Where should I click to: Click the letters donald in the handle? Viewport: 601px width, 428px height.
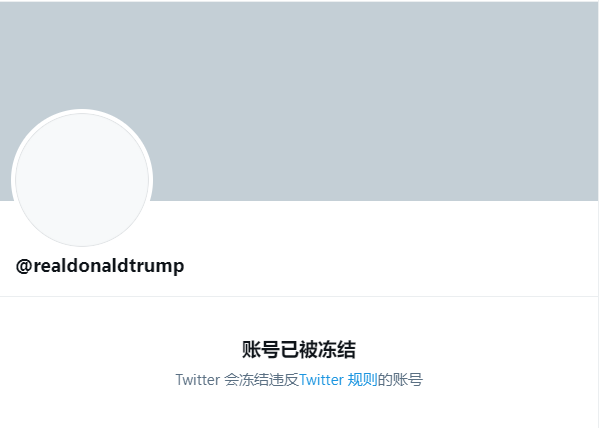(x=99, y=265)
